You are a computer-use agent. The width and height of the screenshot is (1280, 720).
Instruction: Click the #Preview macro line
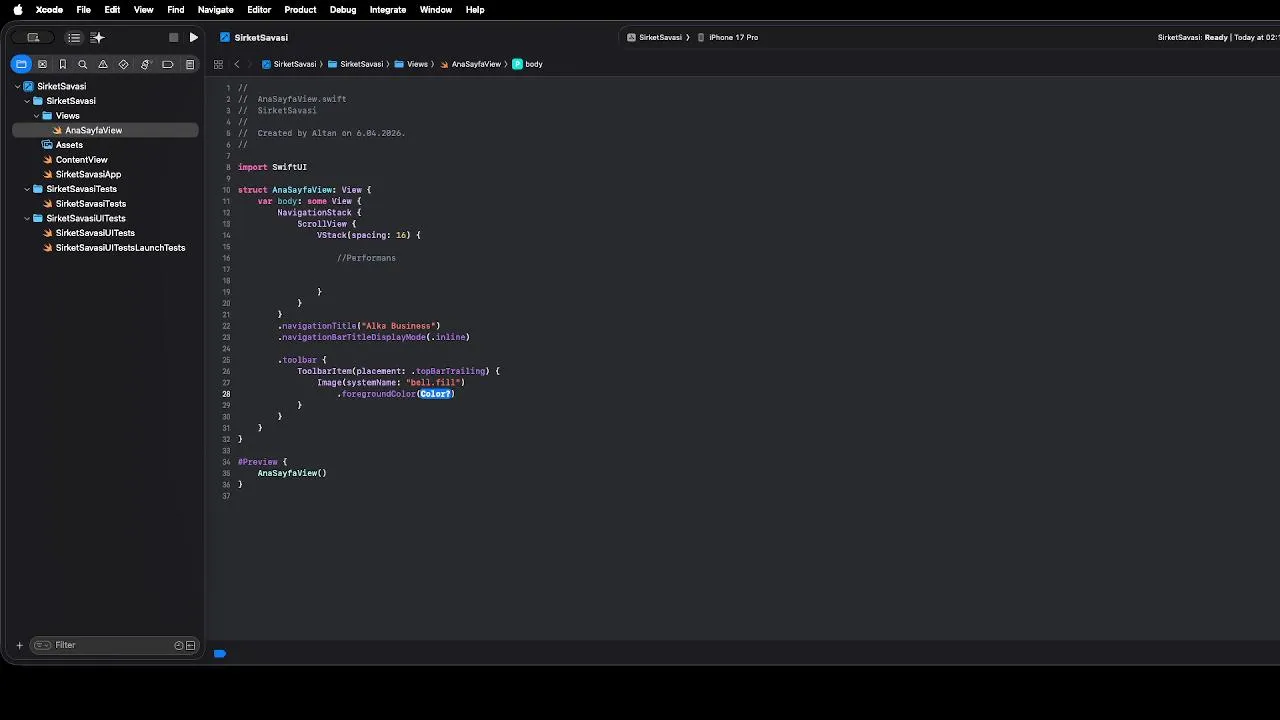pos(262,462)
